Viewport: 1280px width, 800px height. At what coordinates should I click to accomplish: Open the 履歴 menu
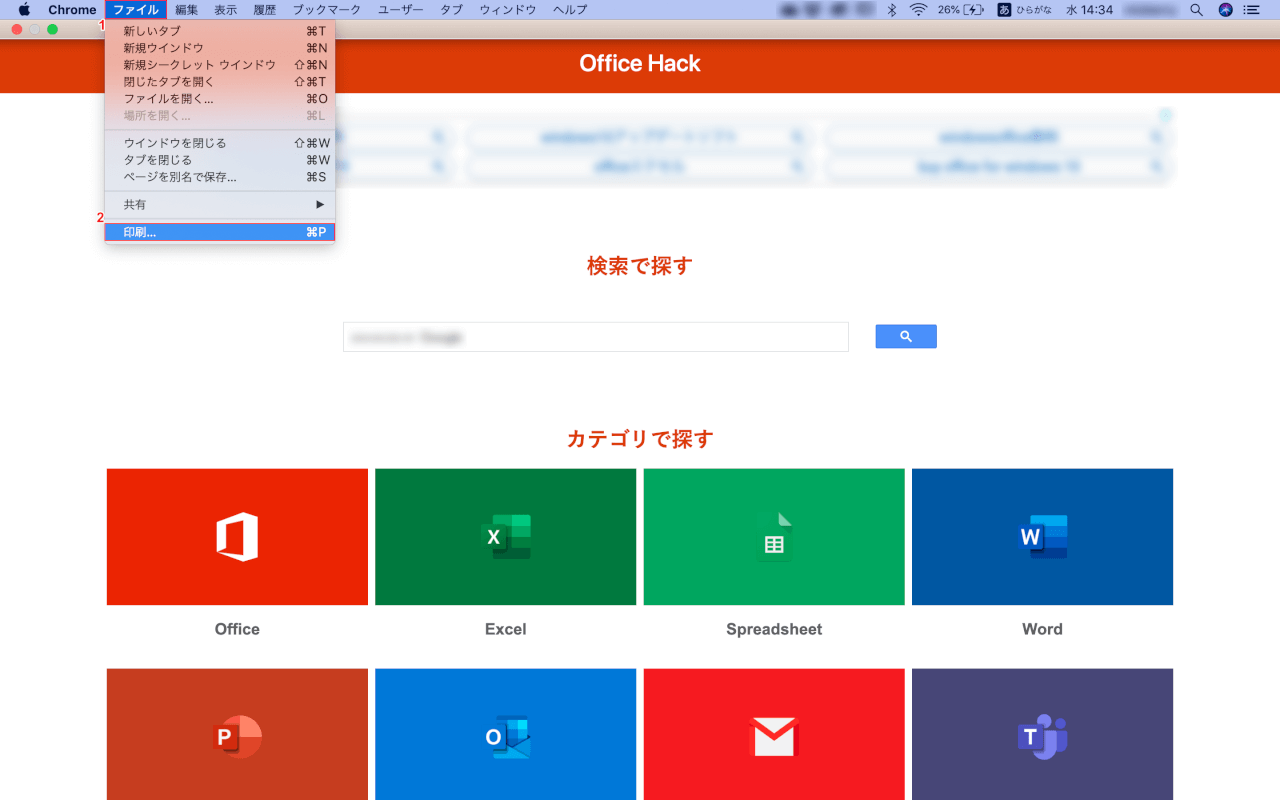(265, 10)
